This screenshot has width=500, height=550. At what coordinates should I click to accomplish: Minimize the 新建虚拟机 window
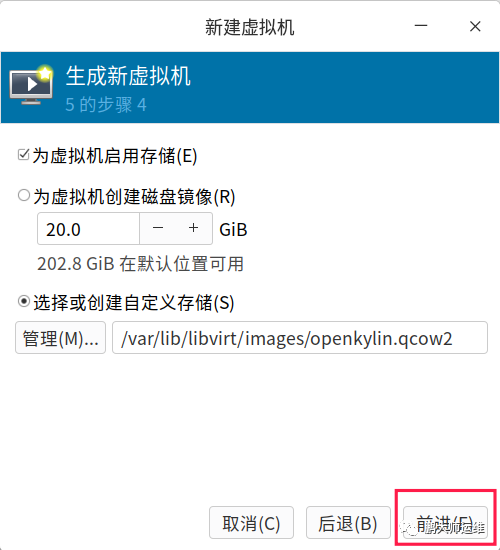coord(421,26)
